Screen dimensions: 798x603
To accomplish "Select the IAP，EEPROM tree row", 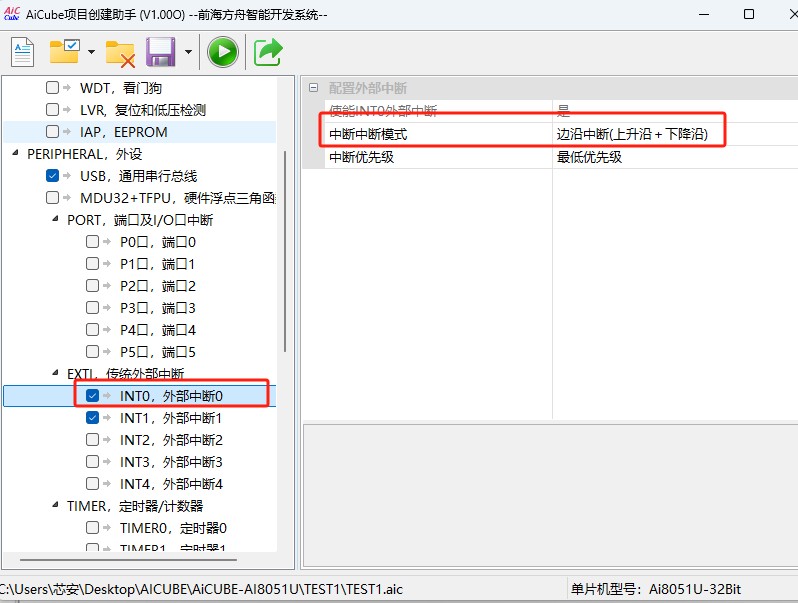I will pyautogui.click(x=124, y=132).
